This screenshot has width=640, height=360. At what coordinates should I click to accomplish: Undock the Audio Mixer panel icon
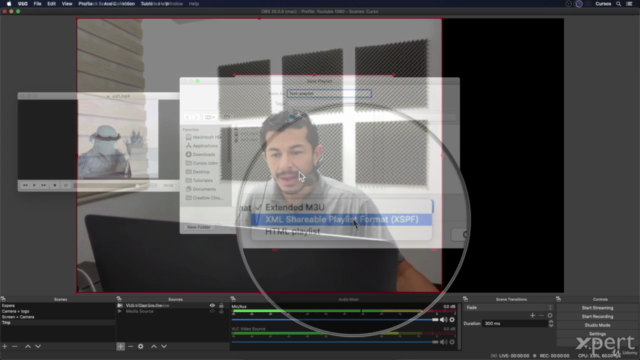tap(233, 299)
